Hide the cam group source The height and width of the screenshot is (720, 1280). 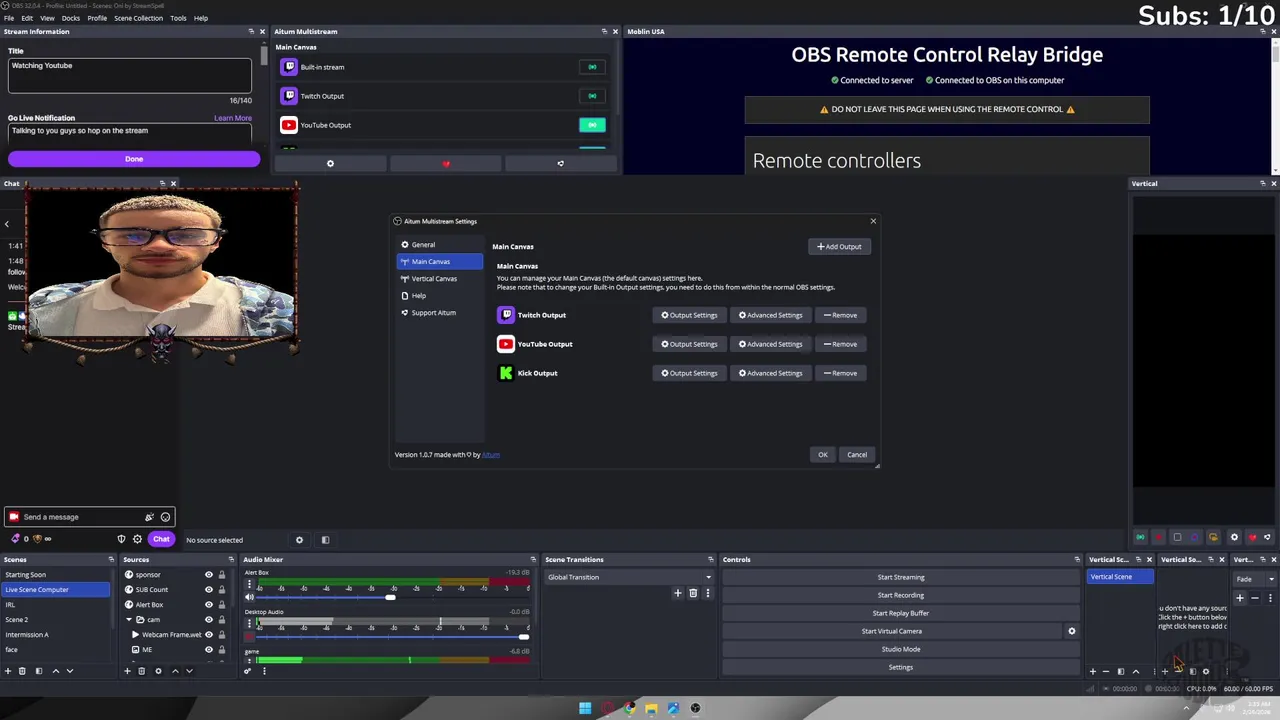[x=209, y=620]
